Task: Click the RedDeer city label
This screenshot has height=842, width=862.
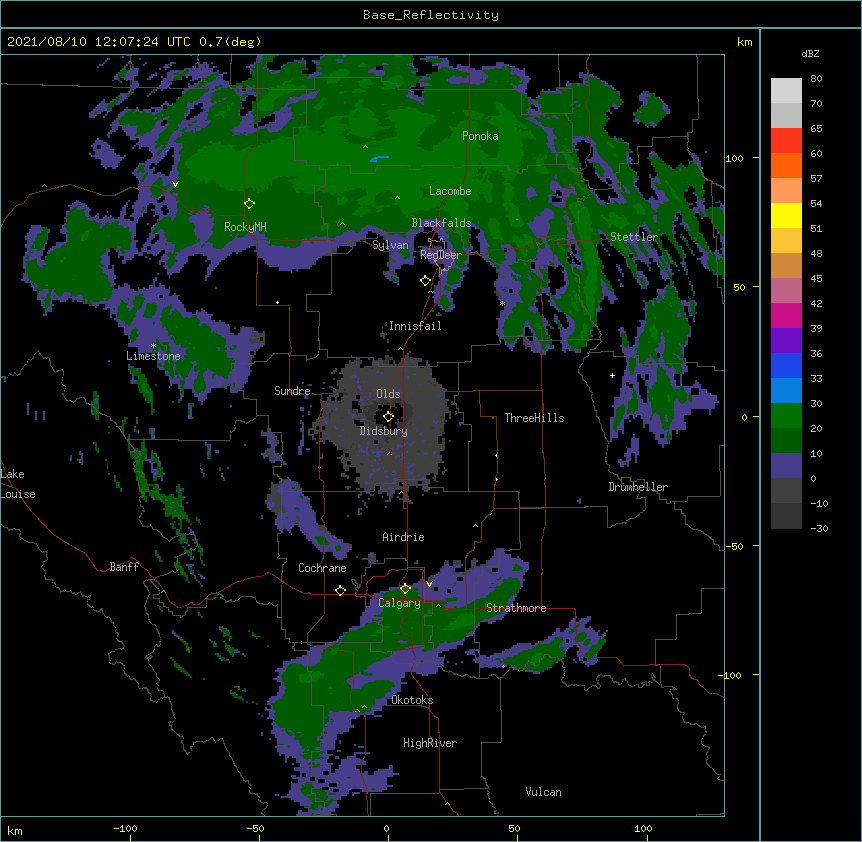Action: pos(441,255)
